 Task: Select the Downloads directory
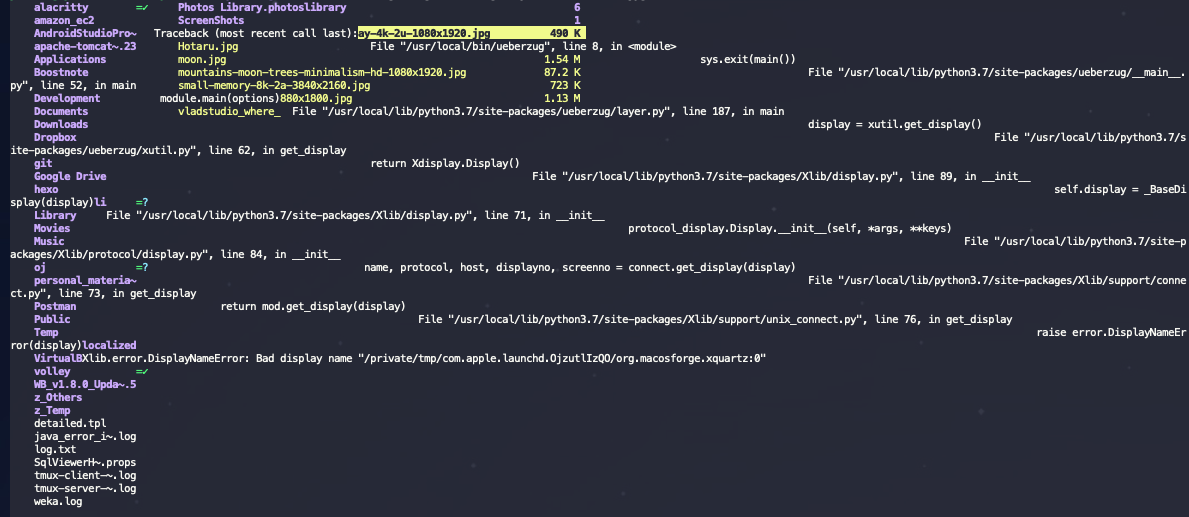tap(61, 124)
